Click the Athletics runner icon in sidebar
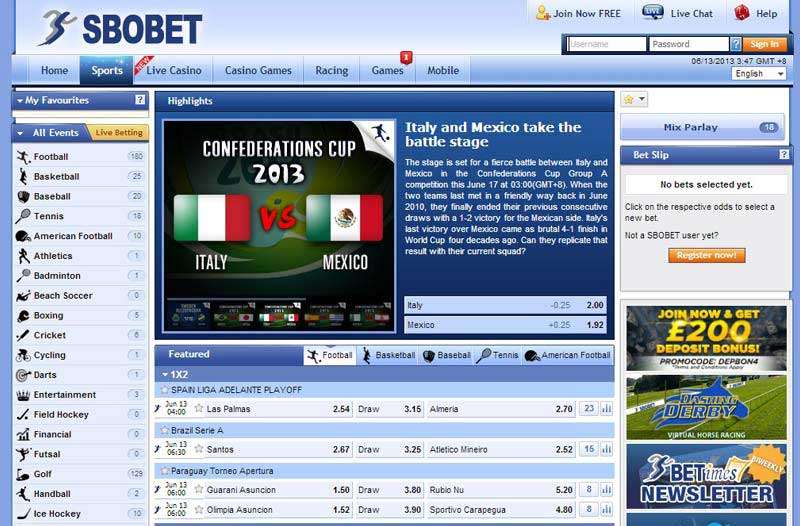This screenshot has width=800, height=526. point(23,256)
